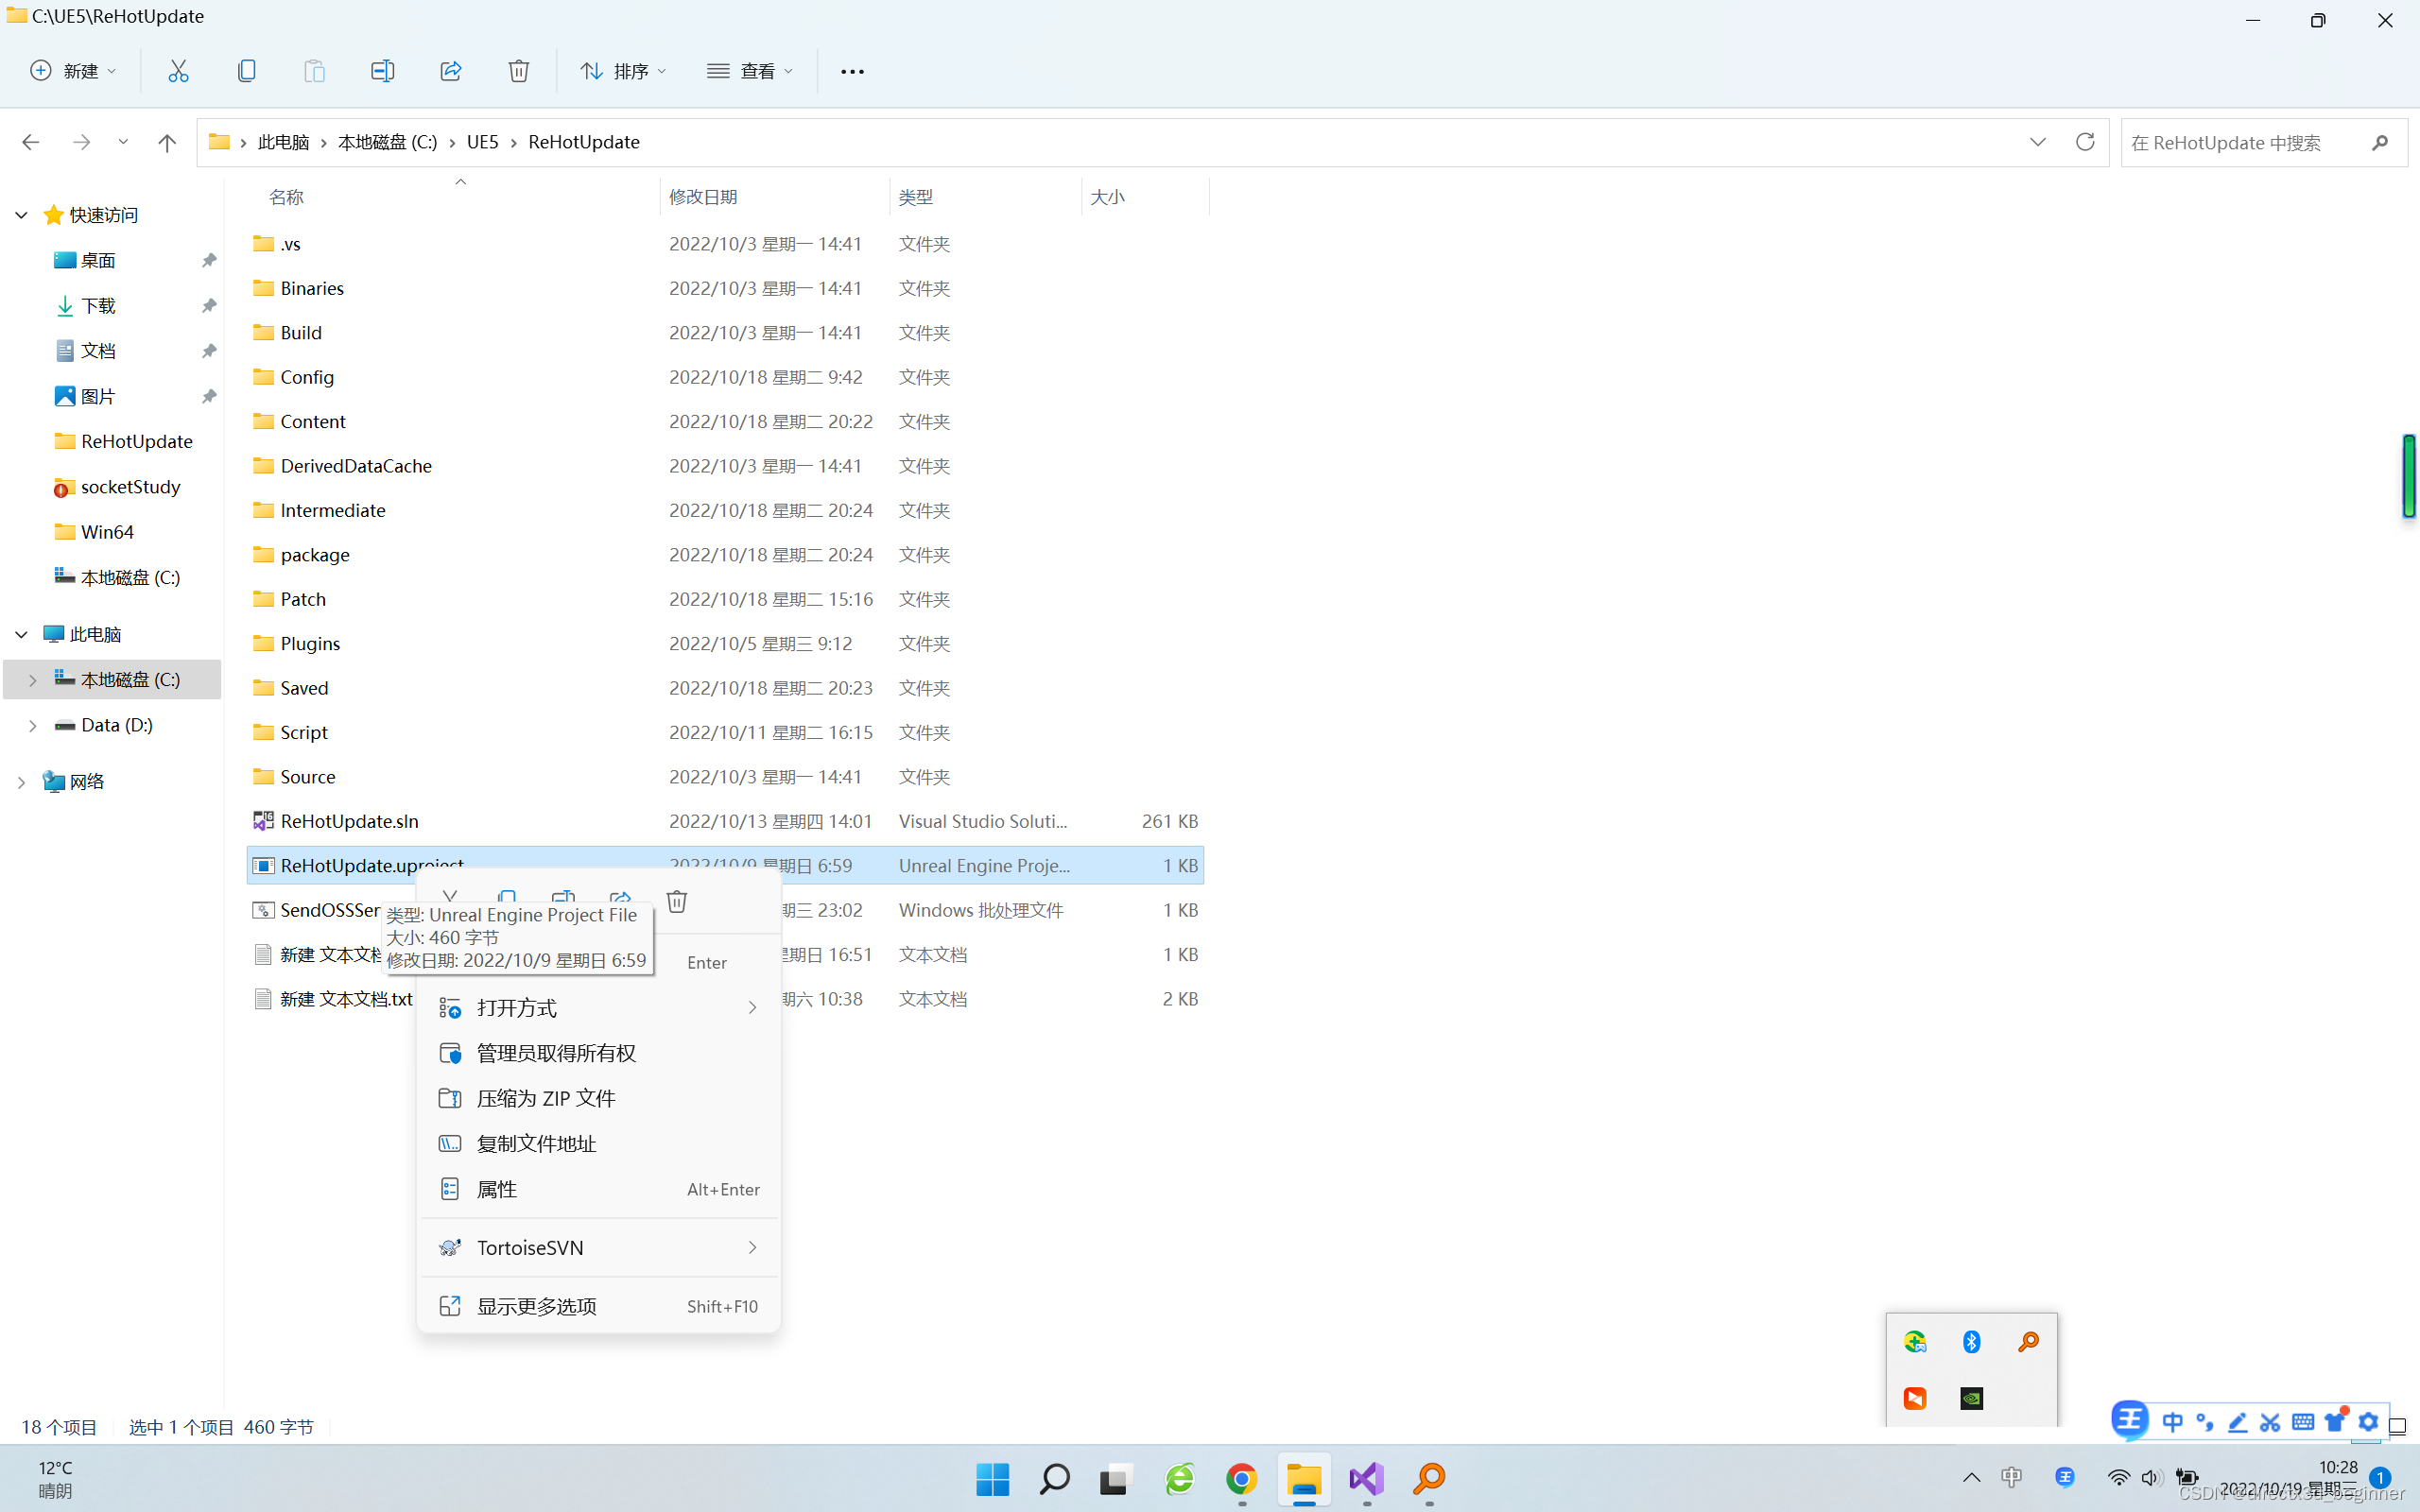Screen dimensions: 2420x1512
Task: Click the Copy icon in toolbar
Action: (246, 71)
